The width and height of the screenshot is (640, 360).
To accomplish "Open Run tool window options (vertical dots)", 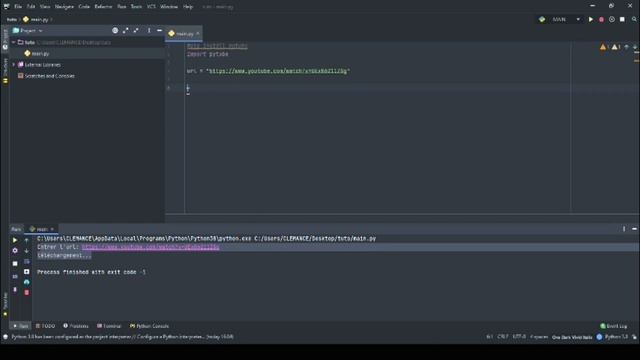I will (x=624, y=229).
